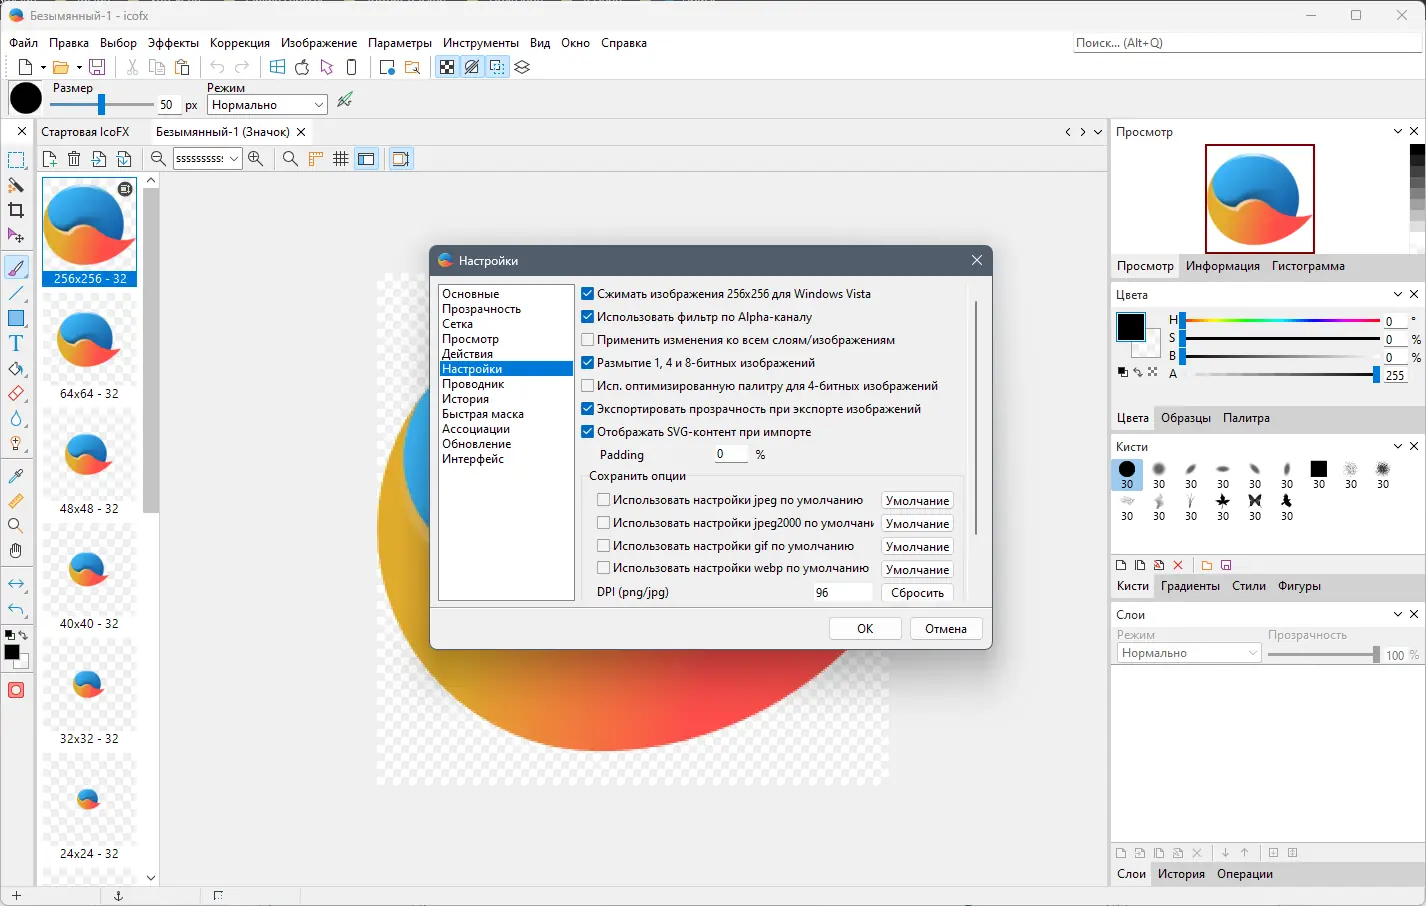Screen dimensions: 1426x906
Task: Enable default jpeg settings checkbox
Action: (604, 500)
